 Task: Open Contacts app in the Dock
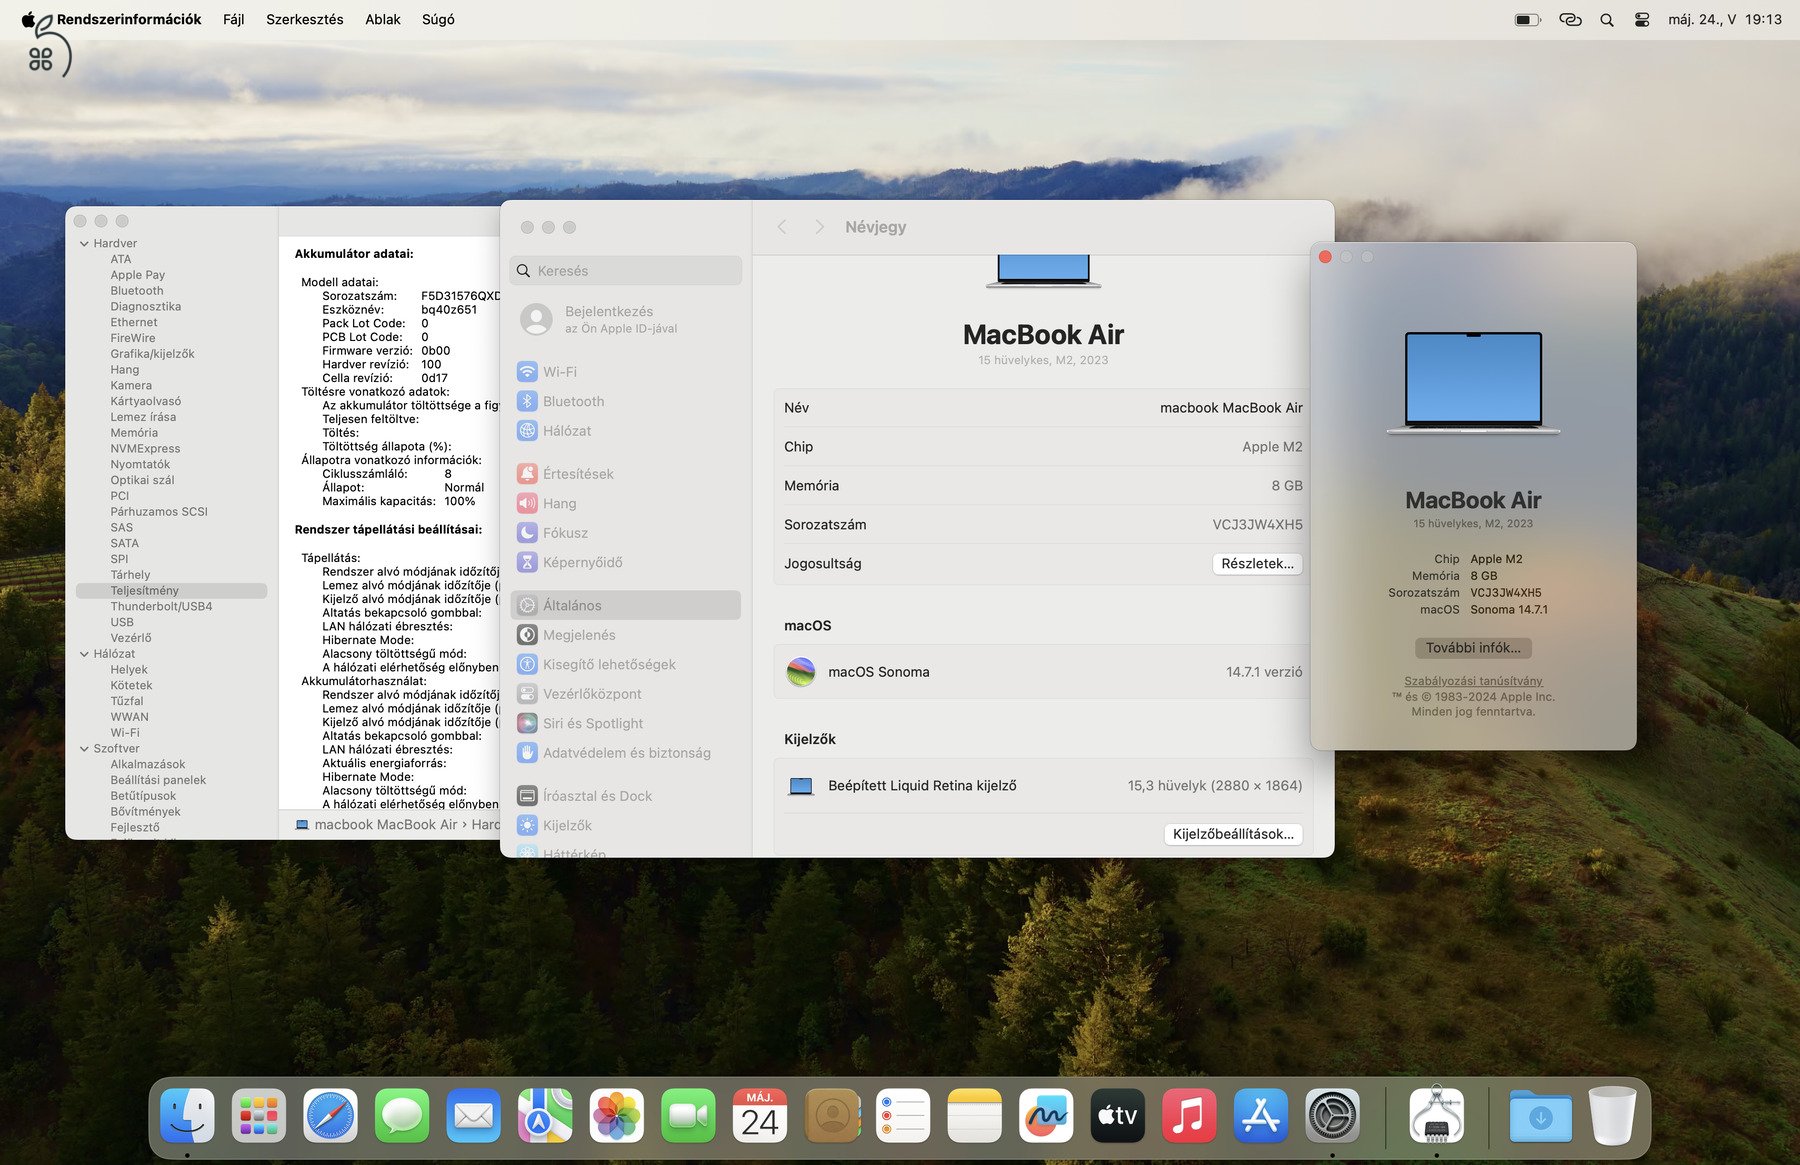point(832,1116)
